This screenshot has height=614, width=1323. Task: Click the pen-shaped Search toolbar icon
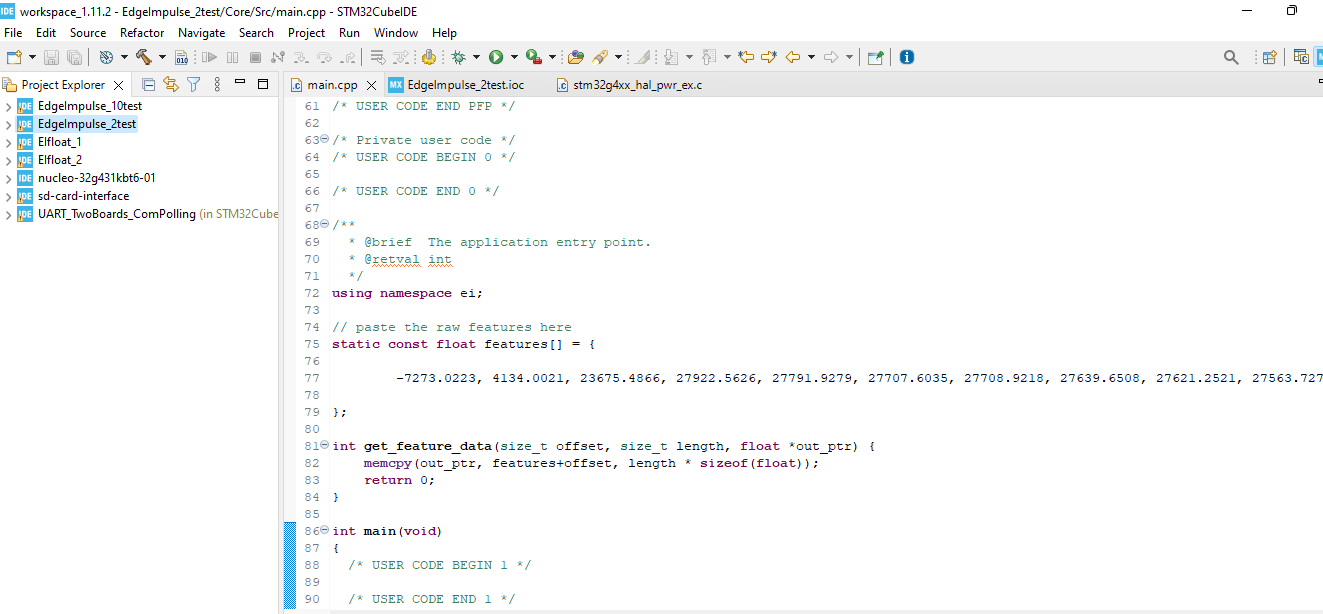pos(600,57)
